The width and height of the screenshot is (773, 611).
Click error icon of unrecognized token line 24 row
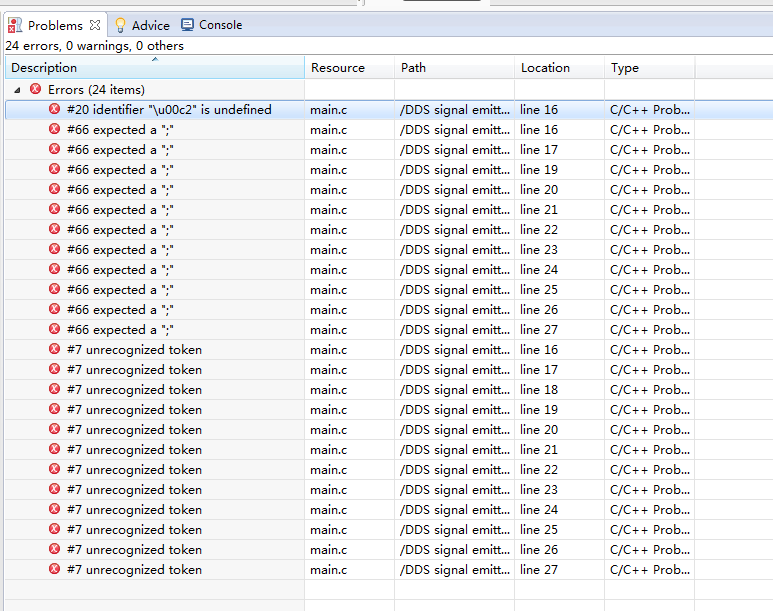coord(55,509)
